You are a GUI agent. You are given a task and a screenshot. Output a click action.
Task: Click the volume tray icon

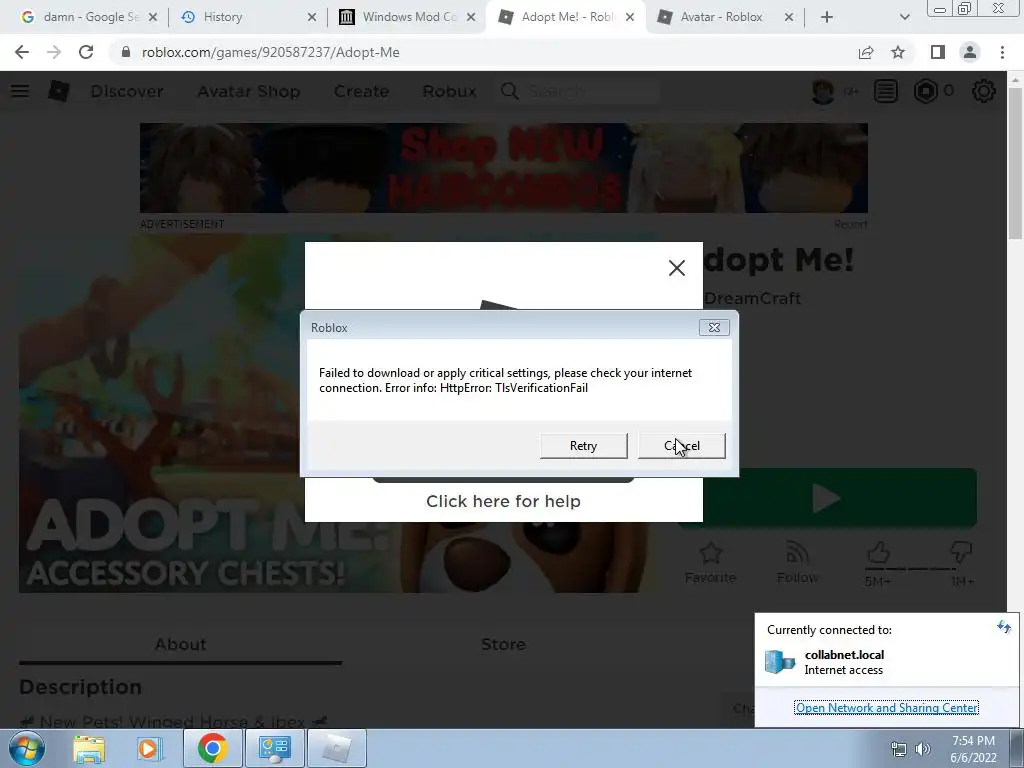[x=923, y=749]
